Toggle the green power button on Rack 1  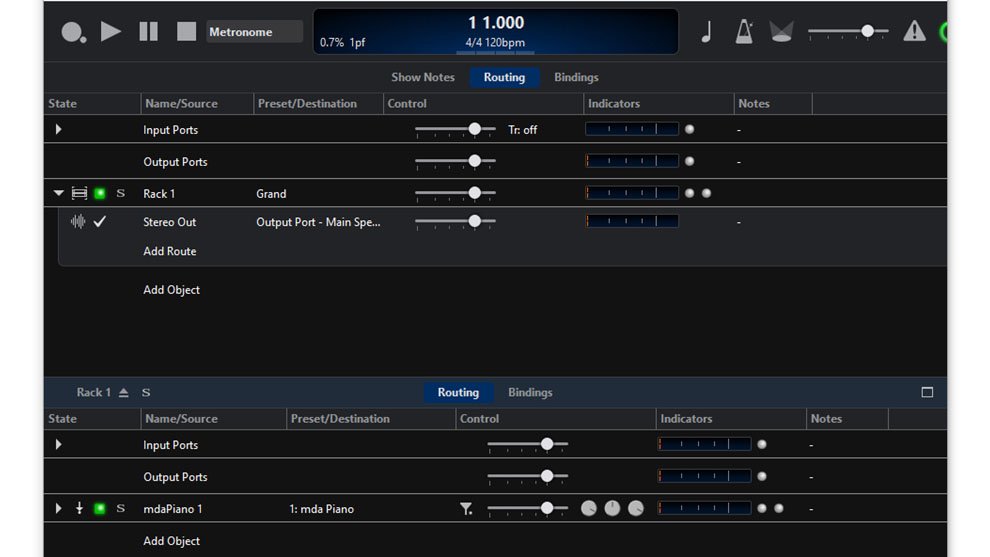(100, 194)
